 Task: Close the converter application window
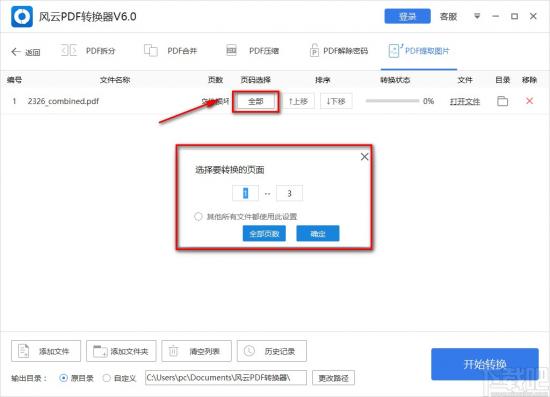[x=533, y=16]
